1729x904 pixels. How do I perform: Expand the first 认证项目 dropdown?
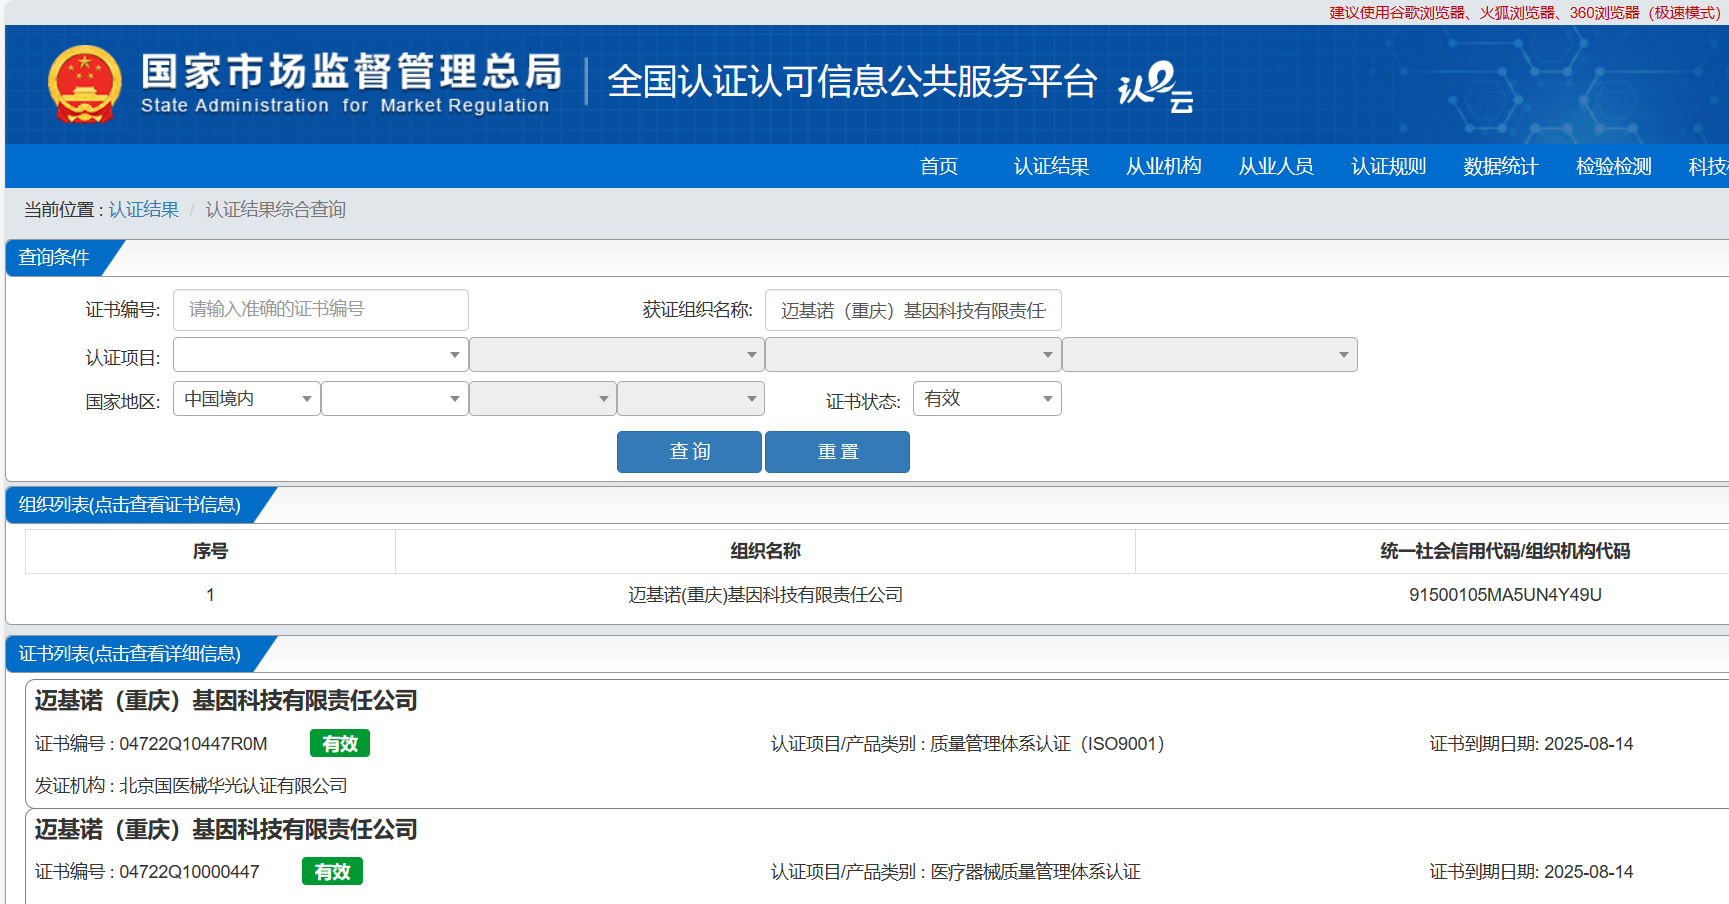click(x=321, y=355)
